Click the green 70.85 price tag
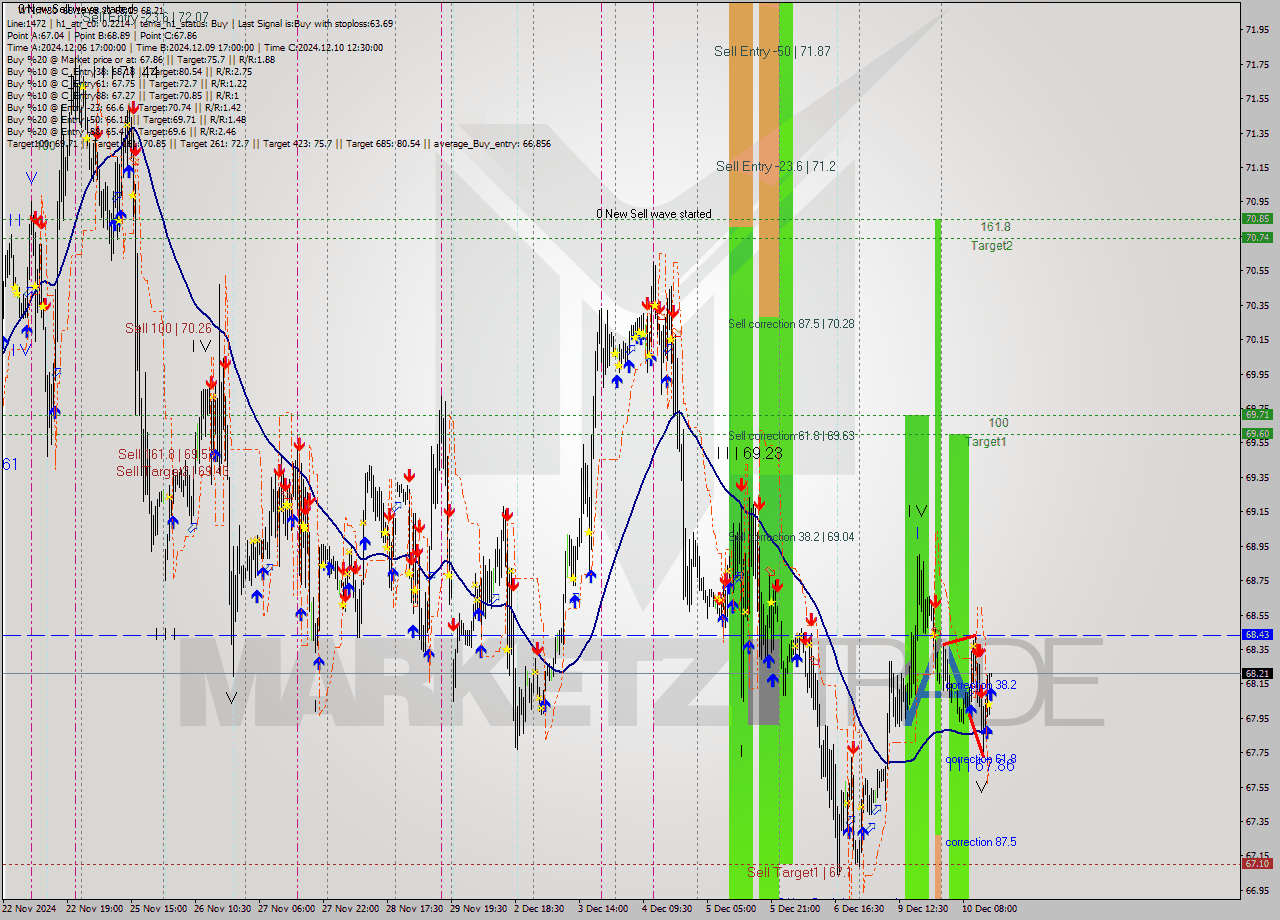 tap(1257, 219)
